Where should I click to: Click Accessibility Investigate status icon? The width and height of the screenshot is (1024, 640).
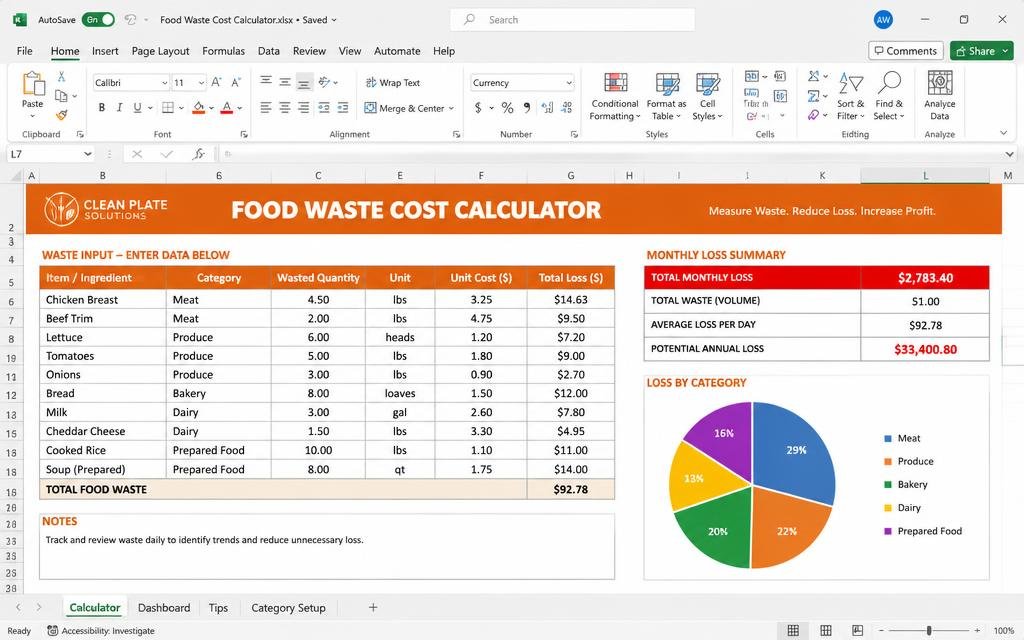click(x=53, y=630)
